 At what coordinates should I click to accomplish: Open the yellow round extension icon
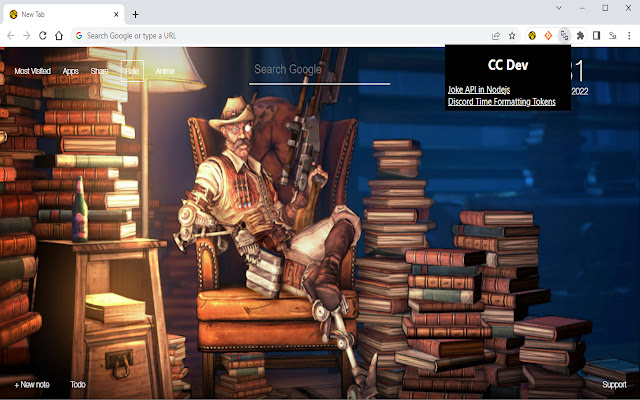[532, 36]
